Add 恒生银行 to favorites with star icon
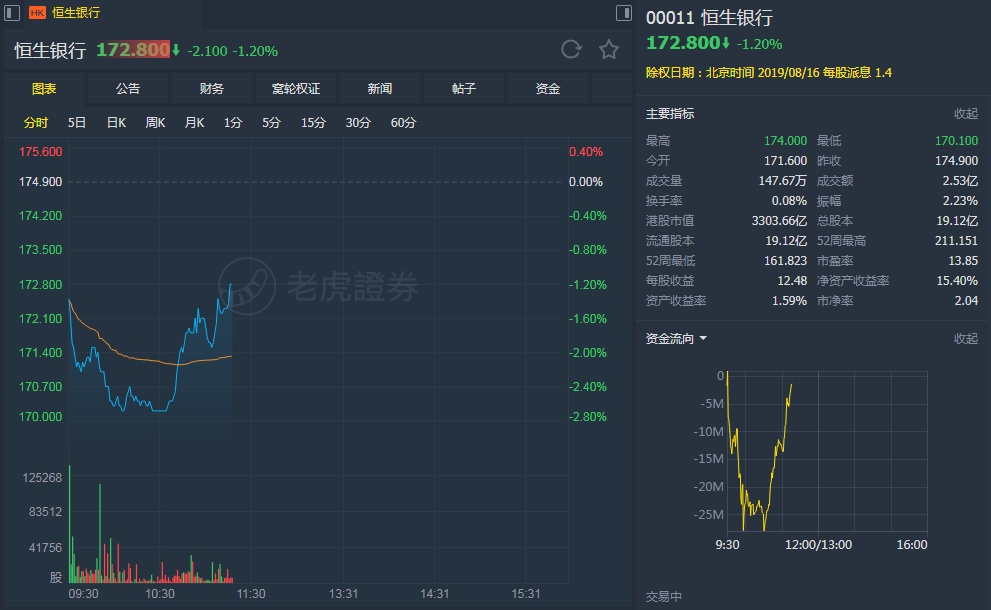This screenshot has width=991, height=610. [x=608, y=50]
